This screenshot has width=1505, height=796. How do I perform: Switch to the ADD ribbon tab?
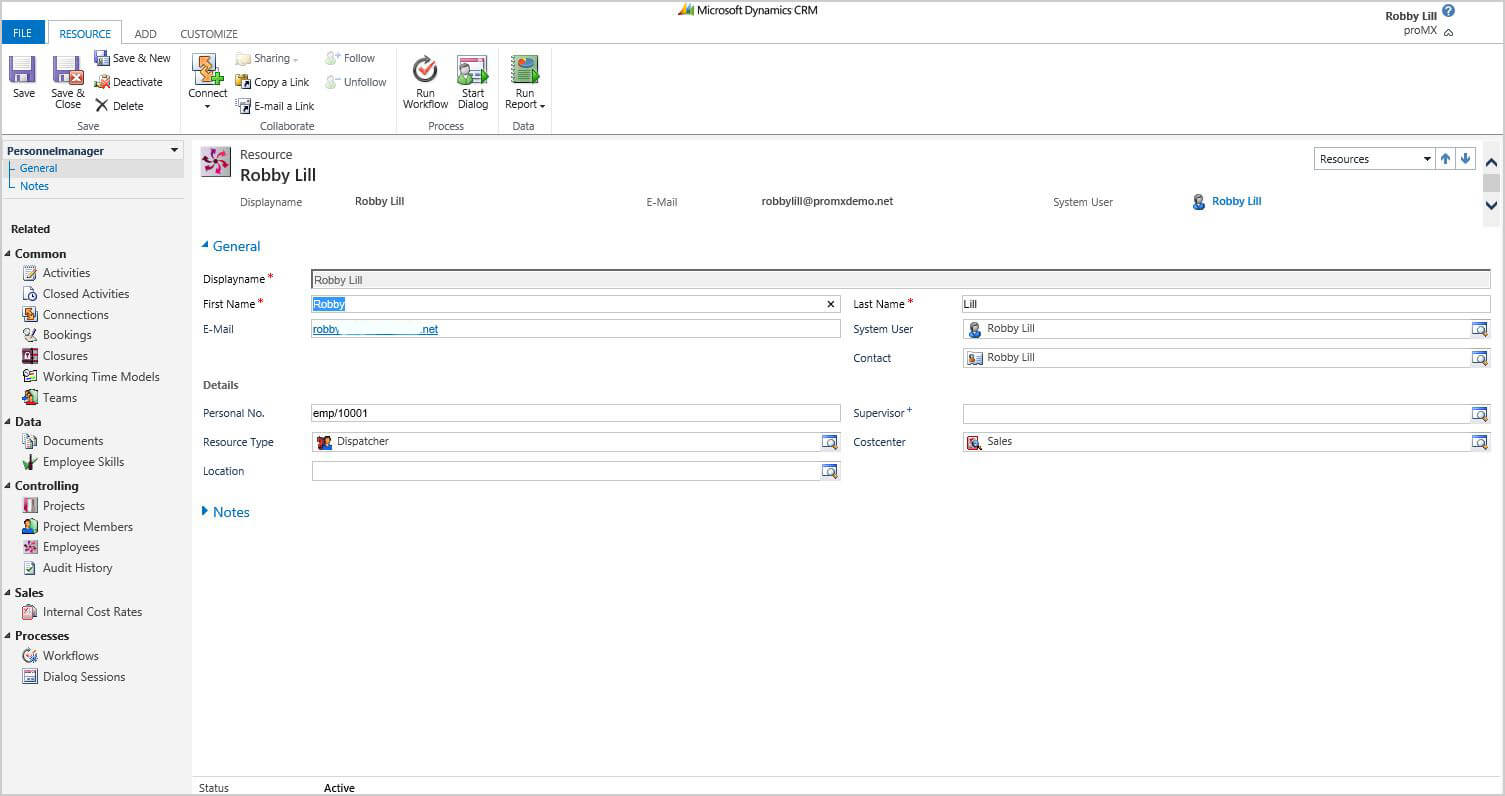click(x=145, y=34)
